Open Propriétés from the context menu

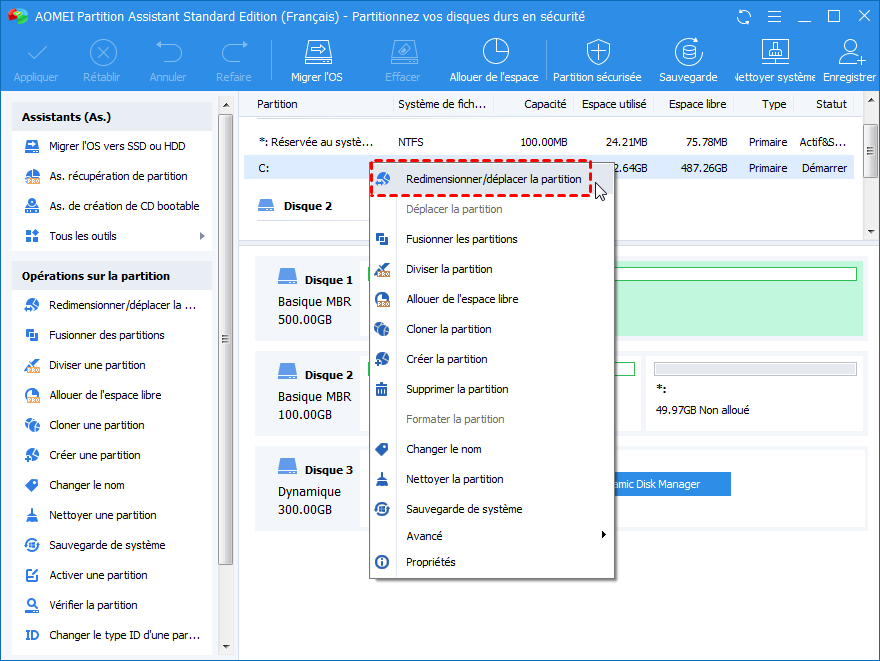click(492, 562)
